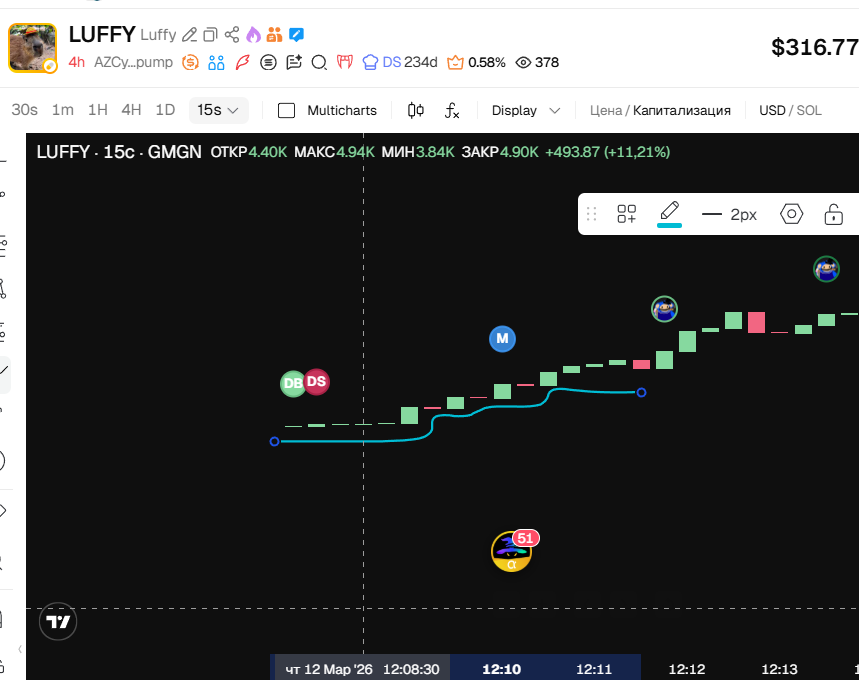Open the Display dropdown

(x=525, y=111)
